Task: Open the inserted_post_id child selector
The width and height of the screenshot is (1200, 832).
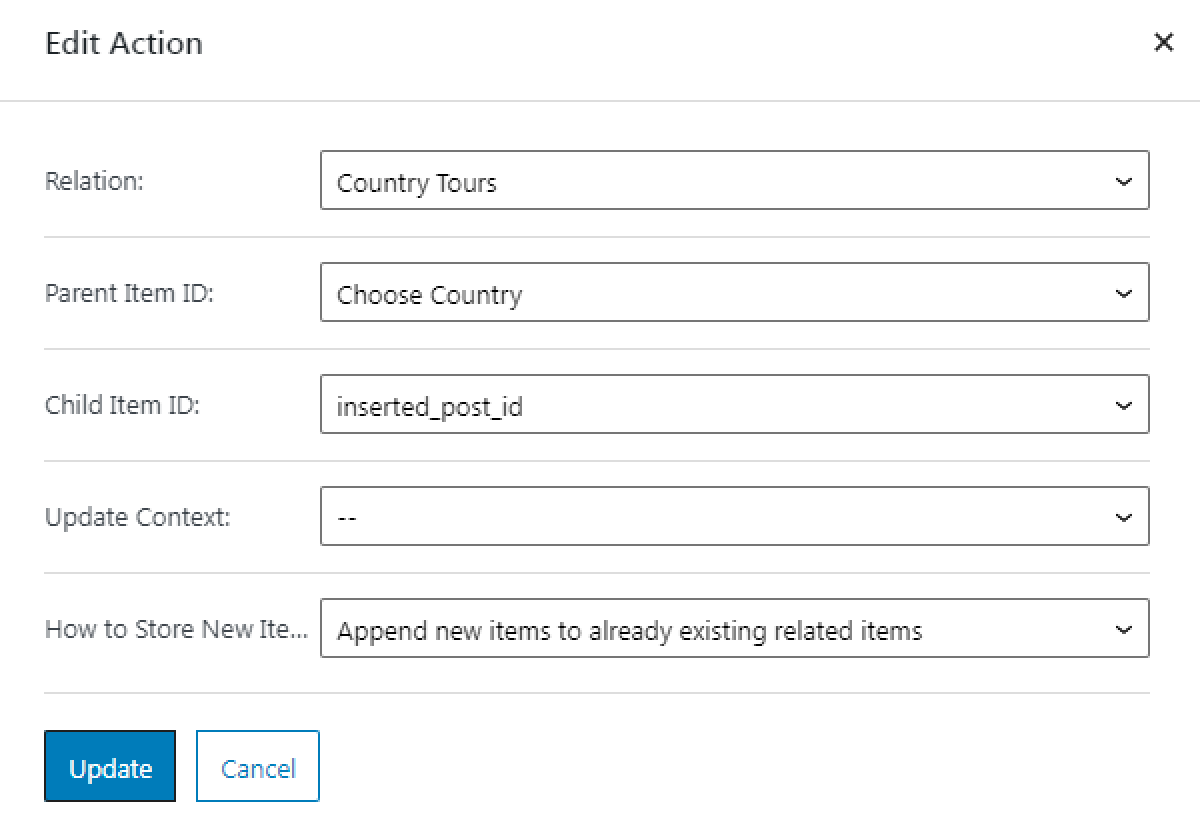Action: tap(700, 404)
